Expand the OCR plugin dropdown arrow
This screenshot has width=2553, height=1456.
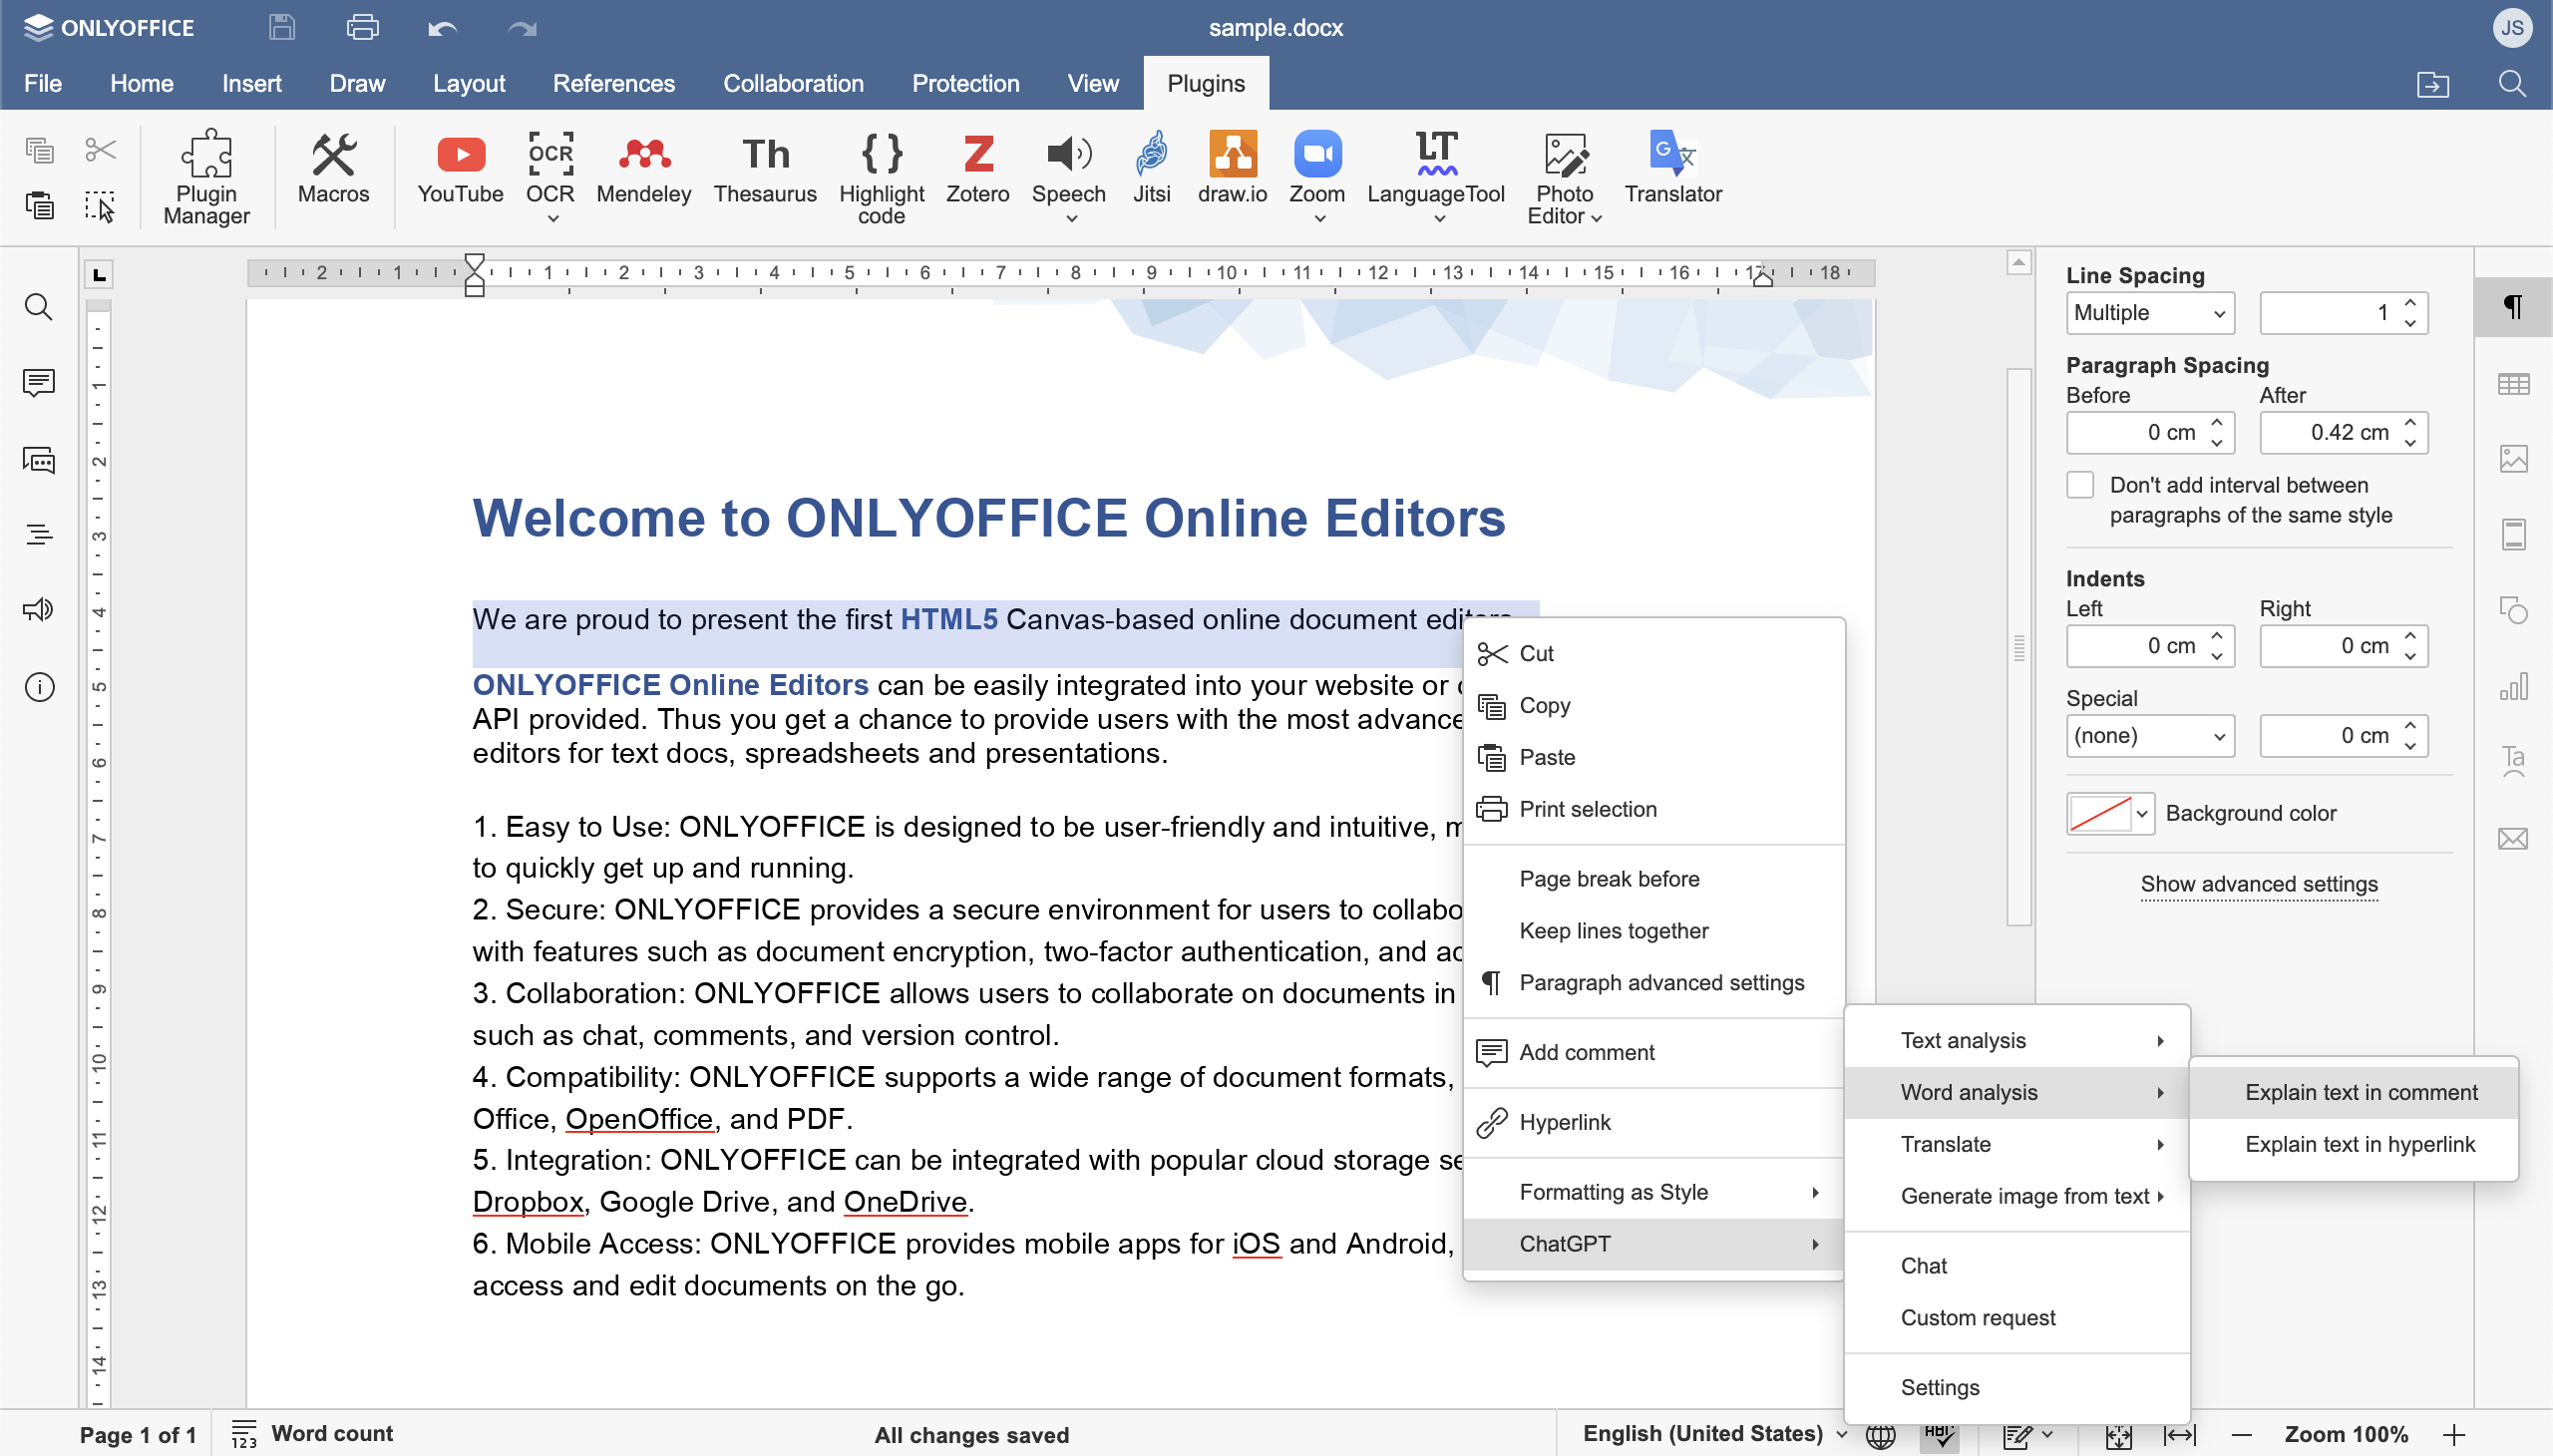[x=552, y=218]
